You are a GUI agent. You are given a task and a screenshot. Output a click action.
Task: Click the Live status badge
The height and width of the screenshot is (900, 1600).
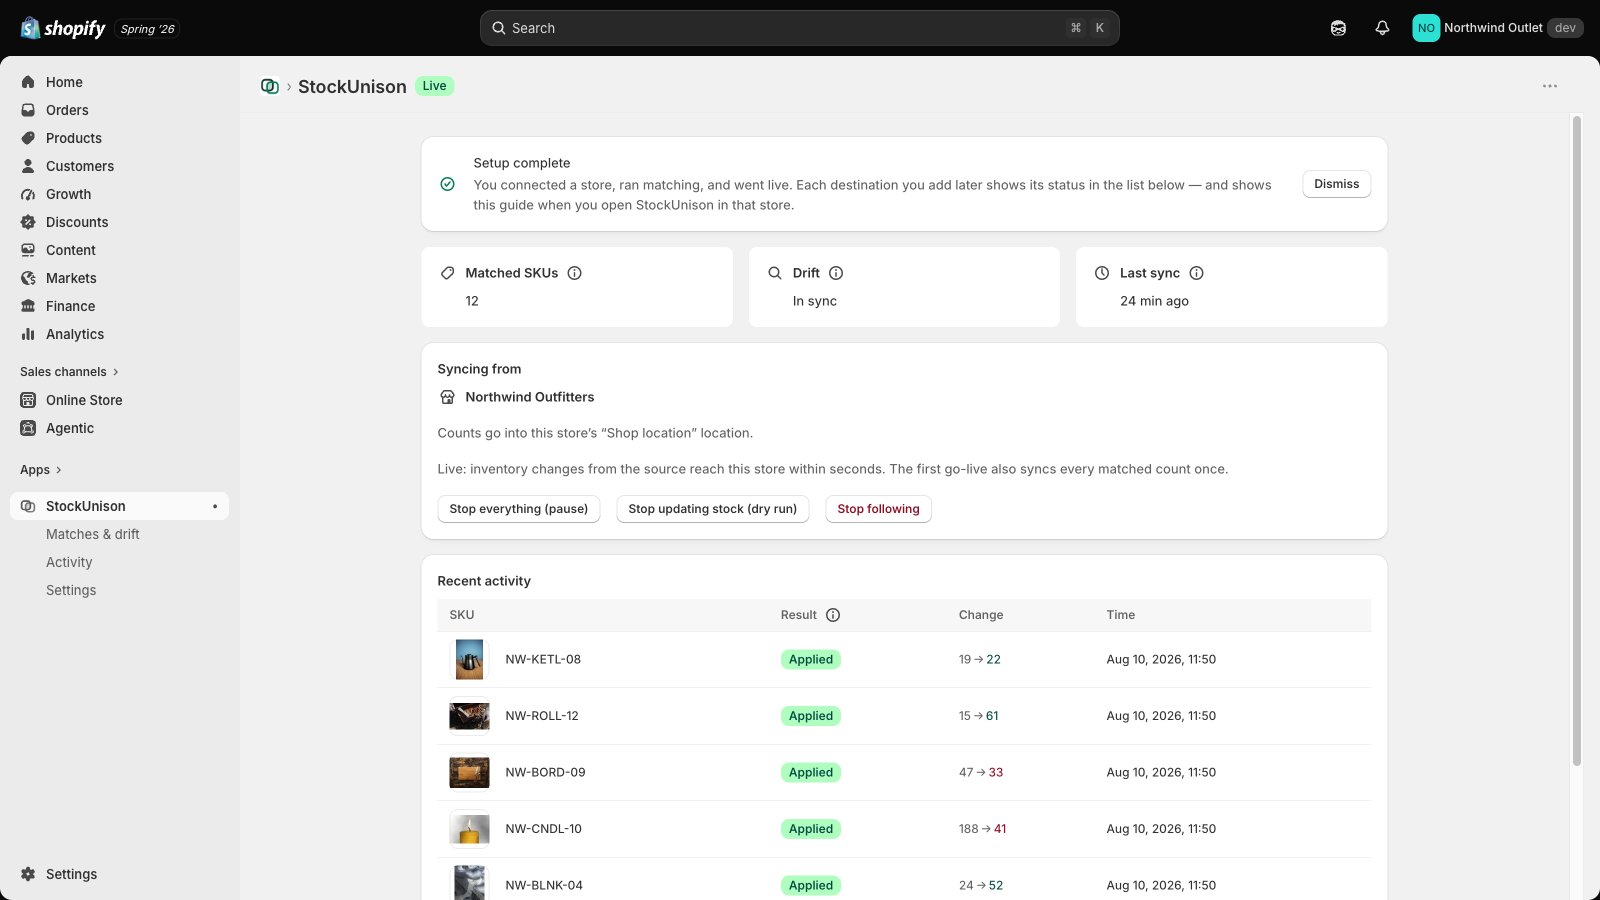click(435, 86)
